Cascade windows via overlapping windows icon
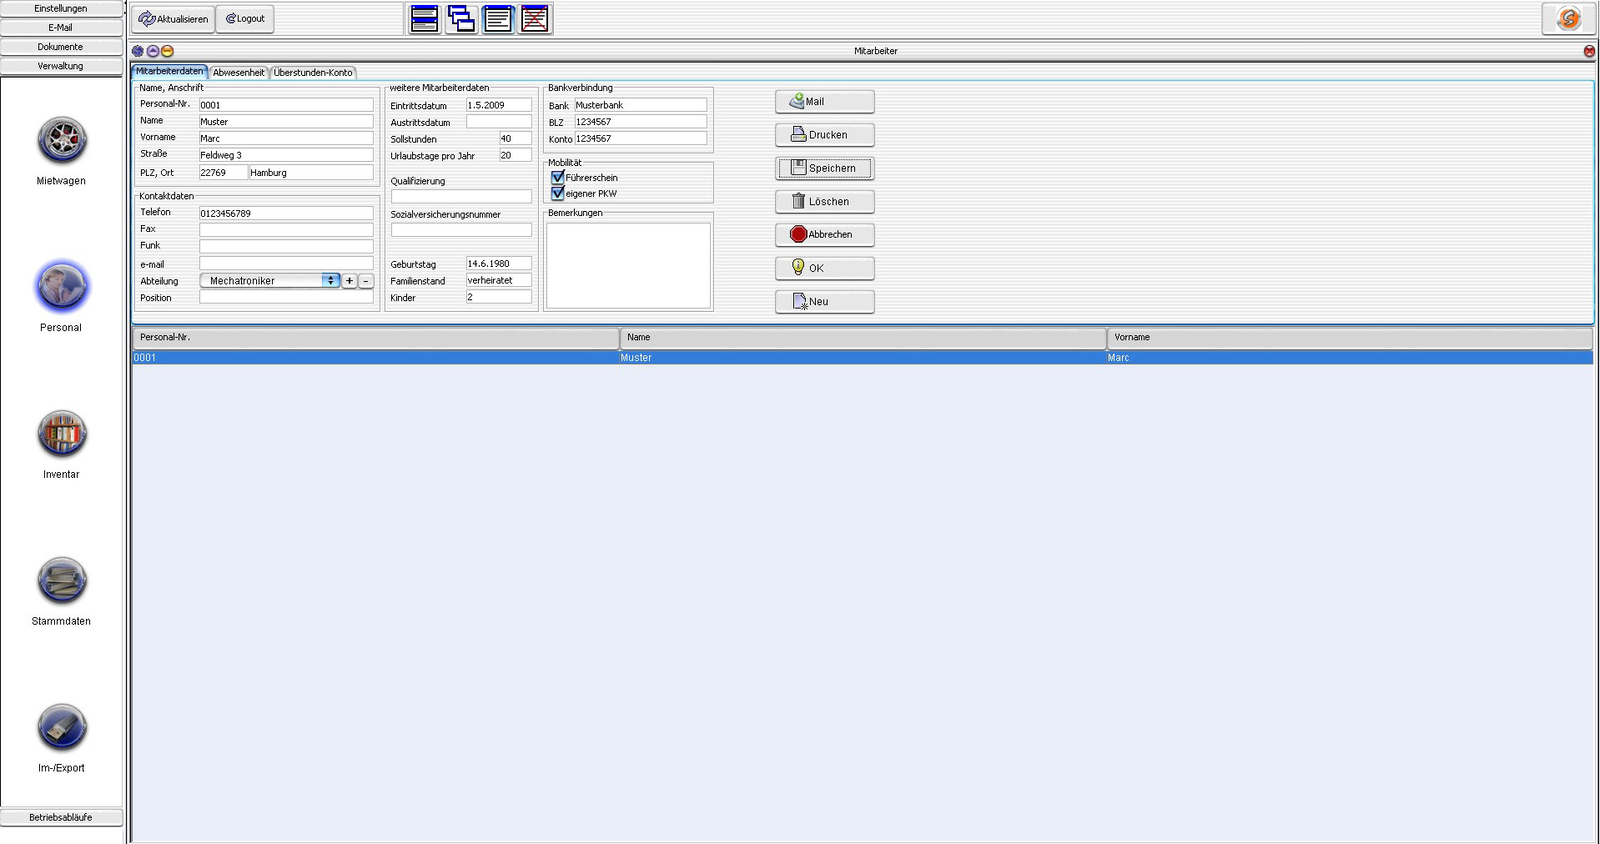The image size is (1600, 844). coord(461,19)
